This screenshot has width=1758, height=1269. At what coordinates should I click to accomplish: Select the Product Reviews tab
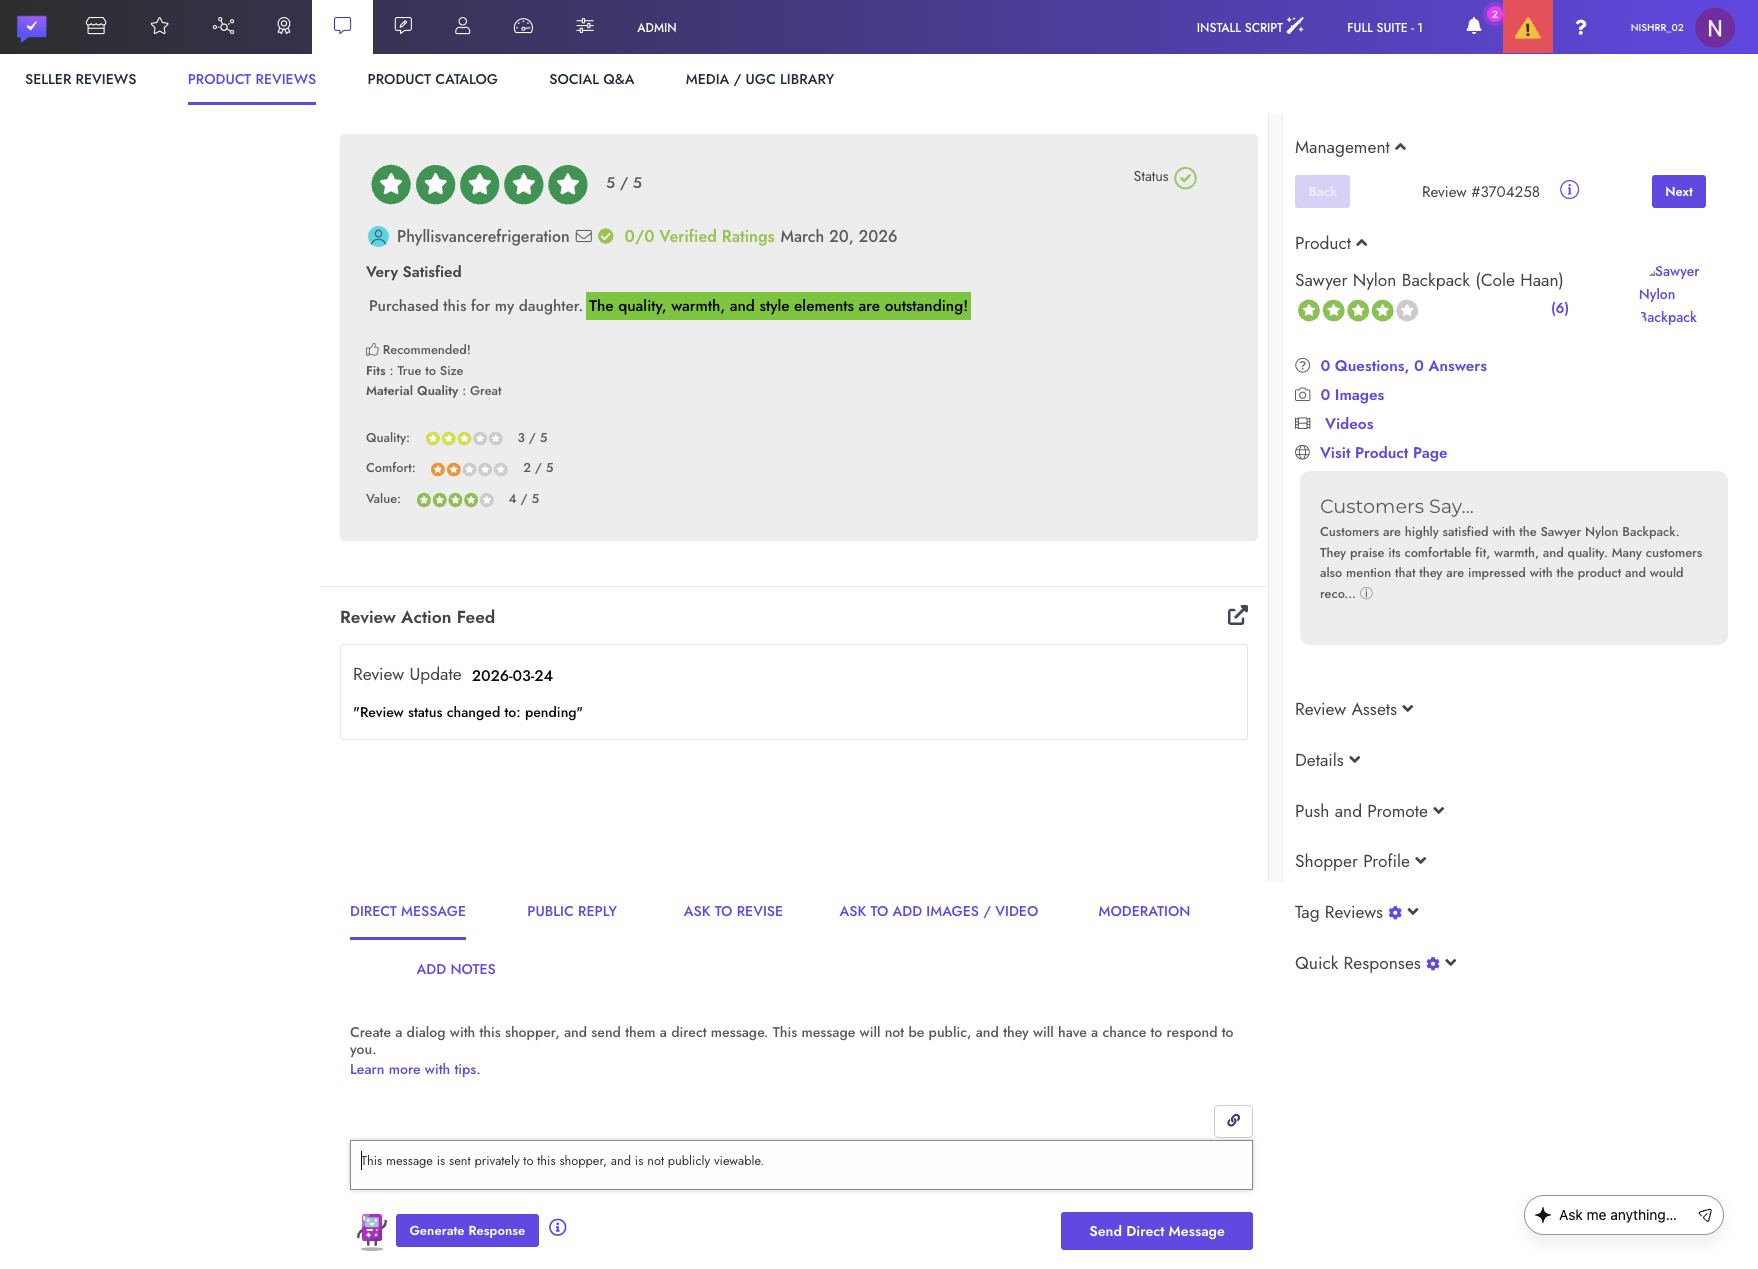pos(252,79)
